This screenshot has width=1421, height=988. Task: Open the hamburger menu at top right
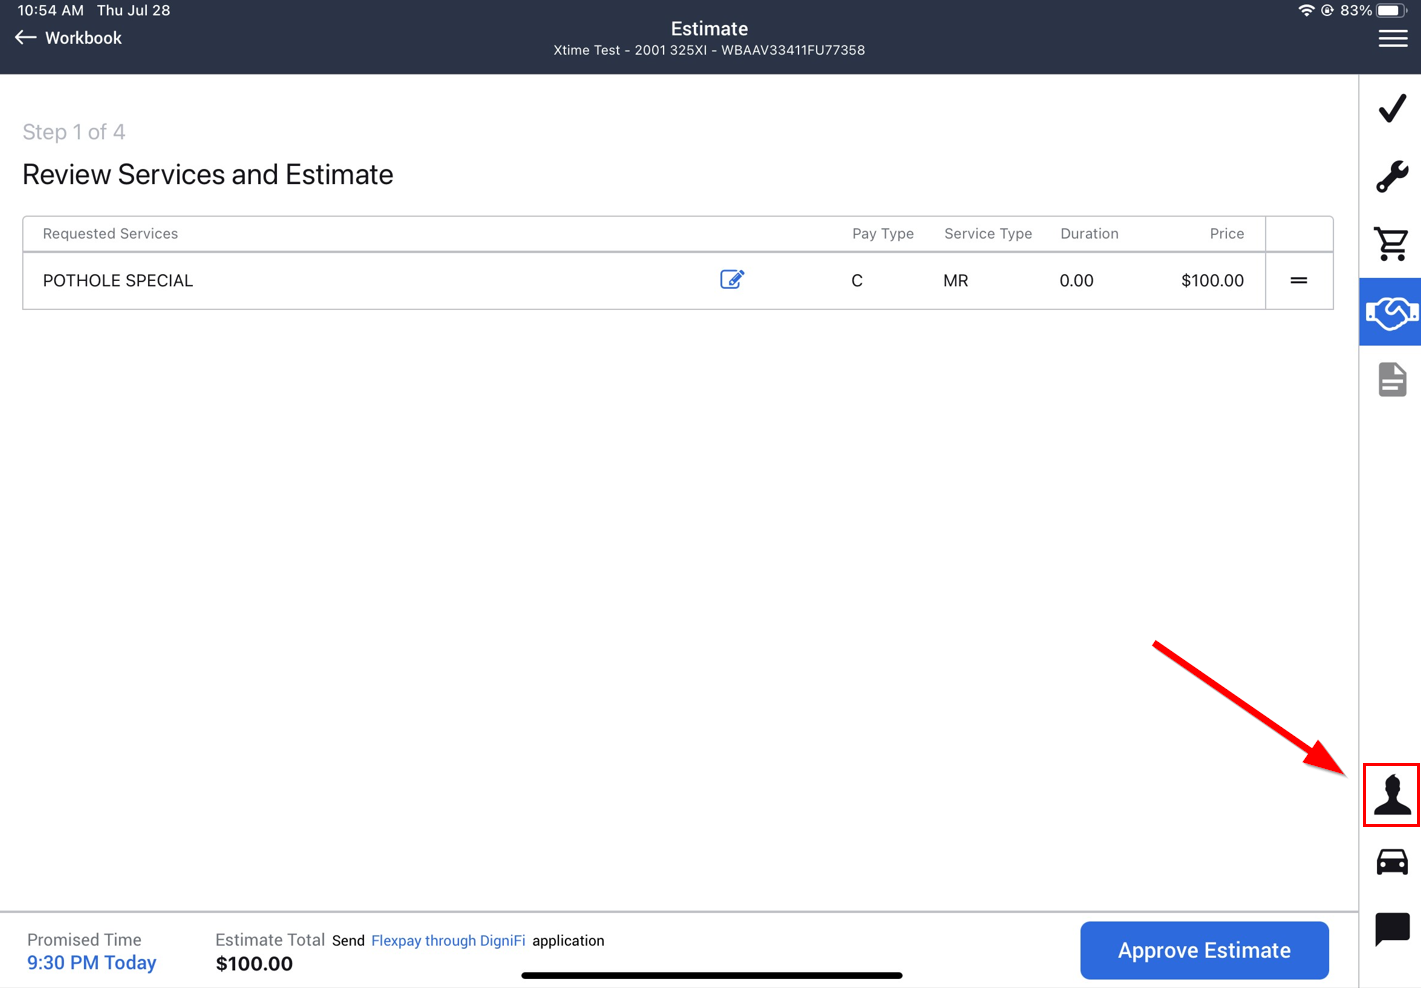tap(1393, 37)
